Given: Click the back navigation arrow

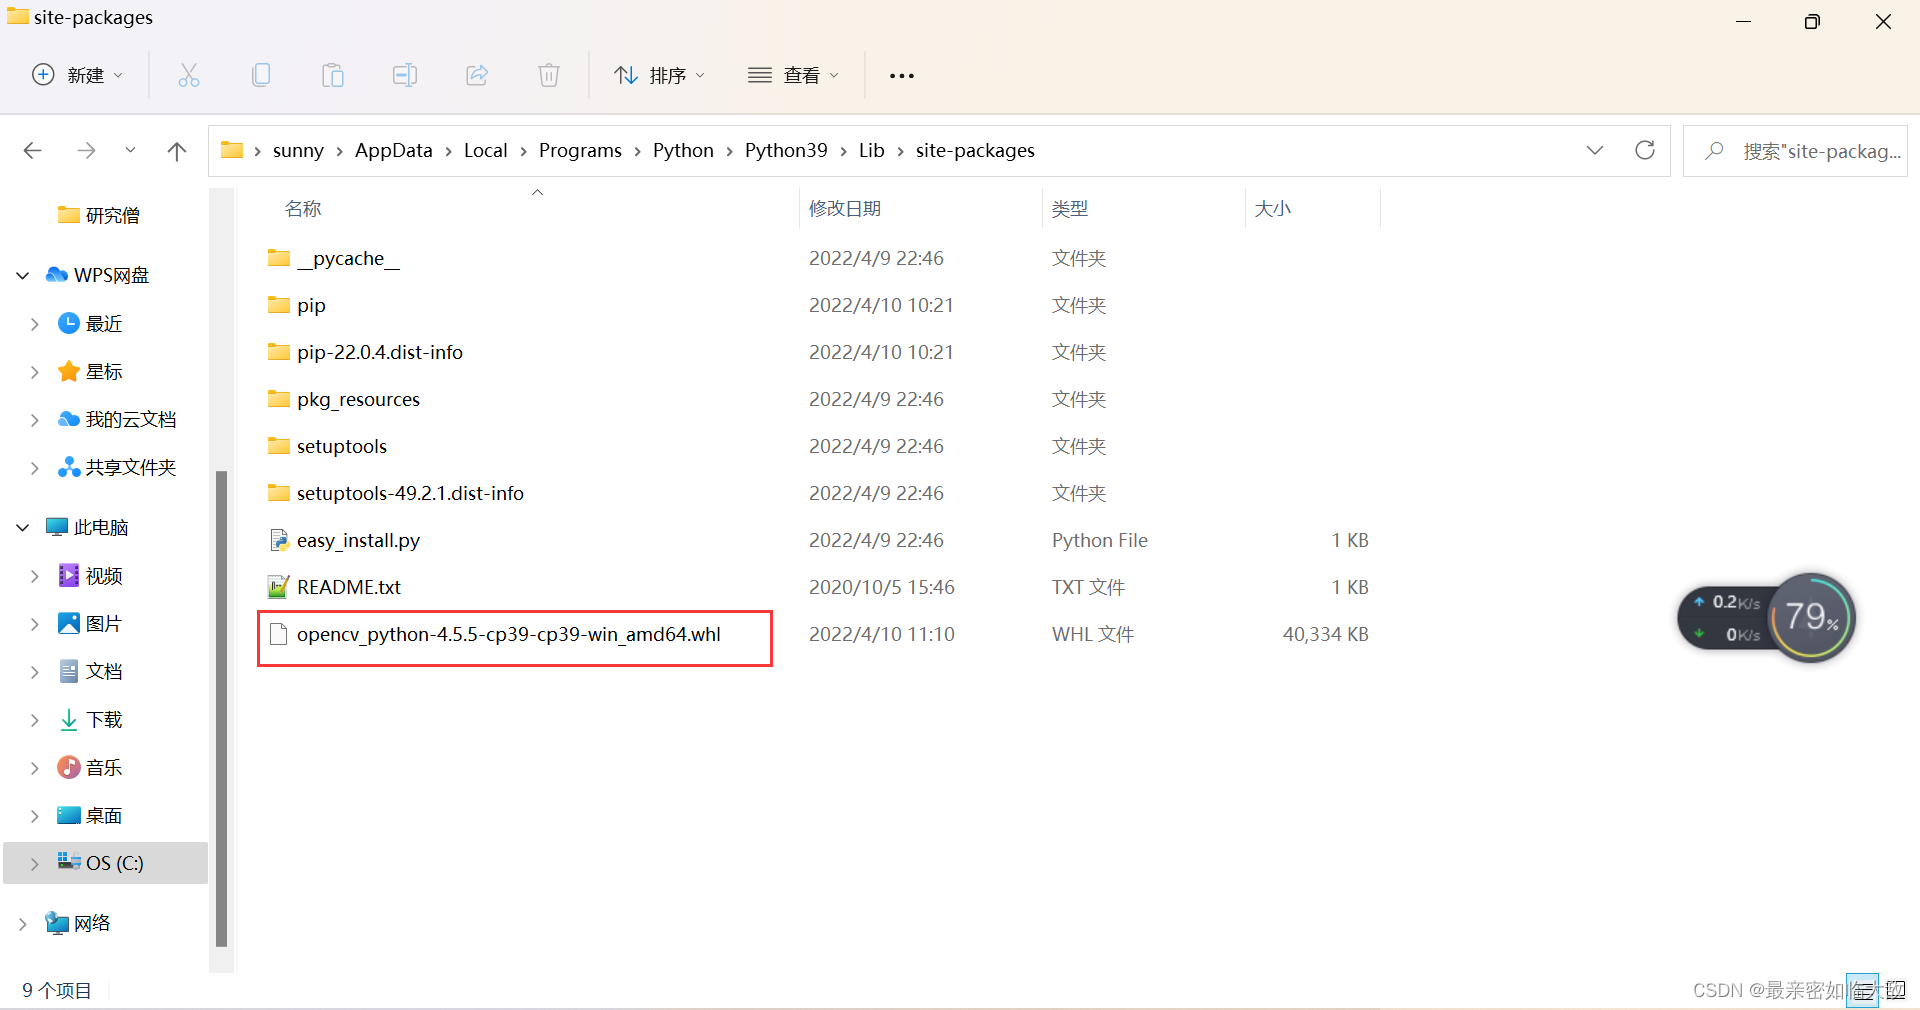Looking at the screenshot, I should pos(32,150).
